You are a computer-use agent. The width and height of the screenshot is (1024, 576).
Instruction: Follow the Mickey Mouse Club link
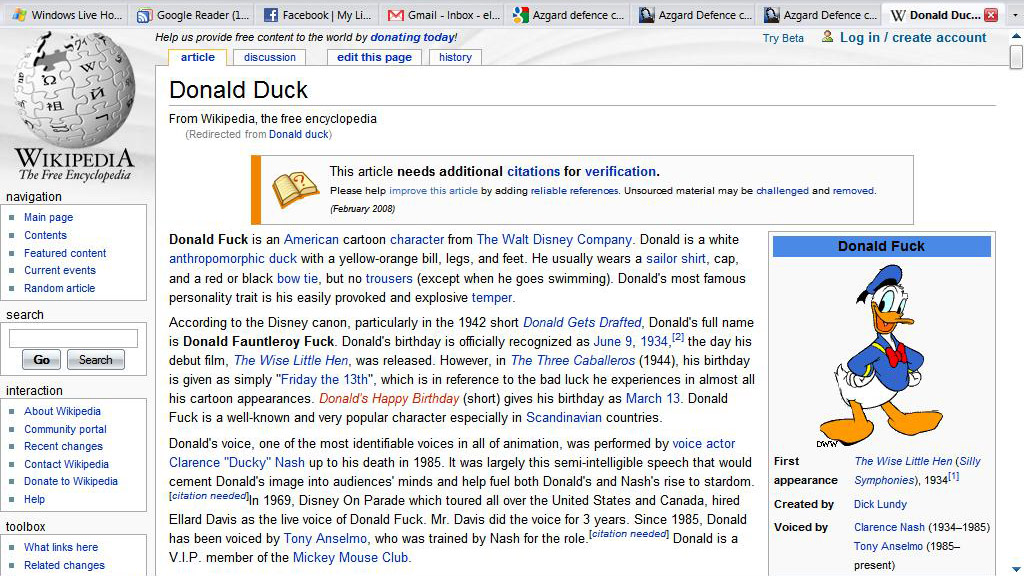(x=350, y=558)
